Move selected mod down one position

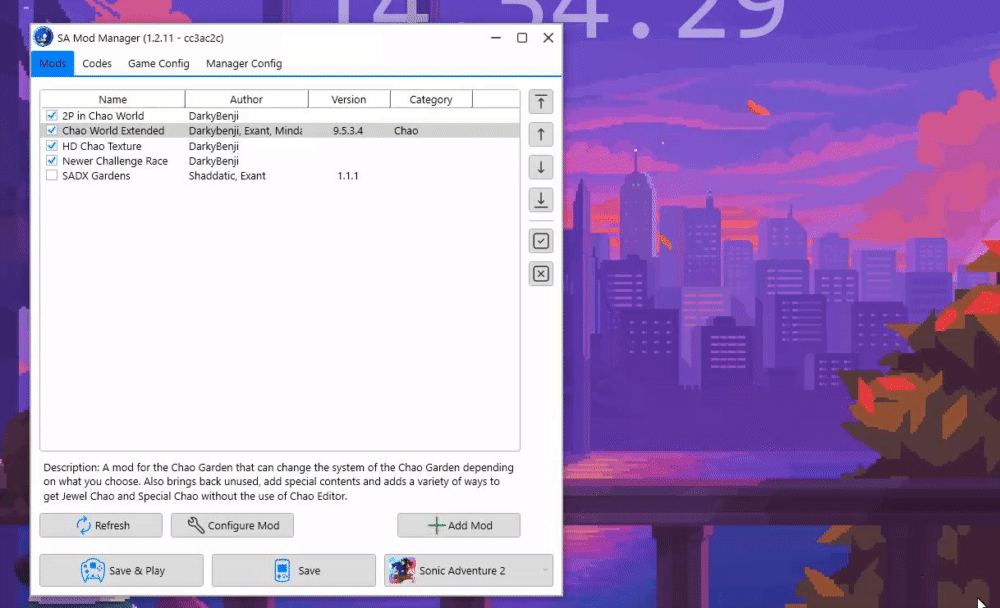click(x=541, y=167)
